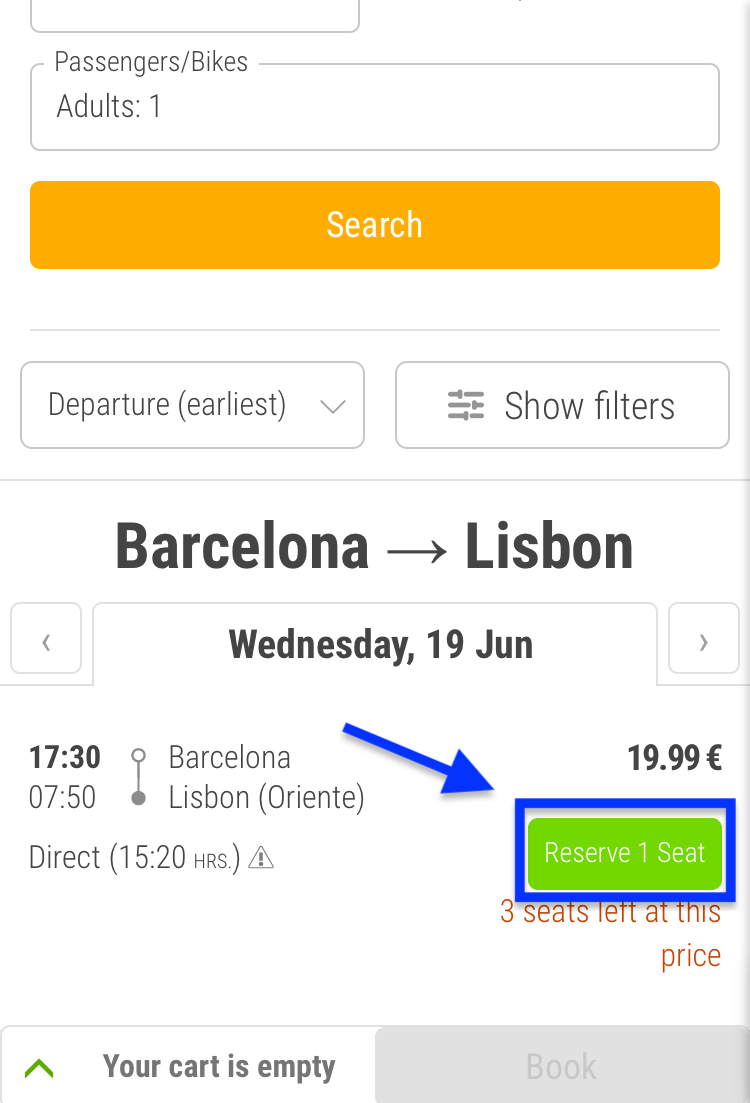Click the orange Search button
Screen dimensions: 750x1103
click(375, 225)
